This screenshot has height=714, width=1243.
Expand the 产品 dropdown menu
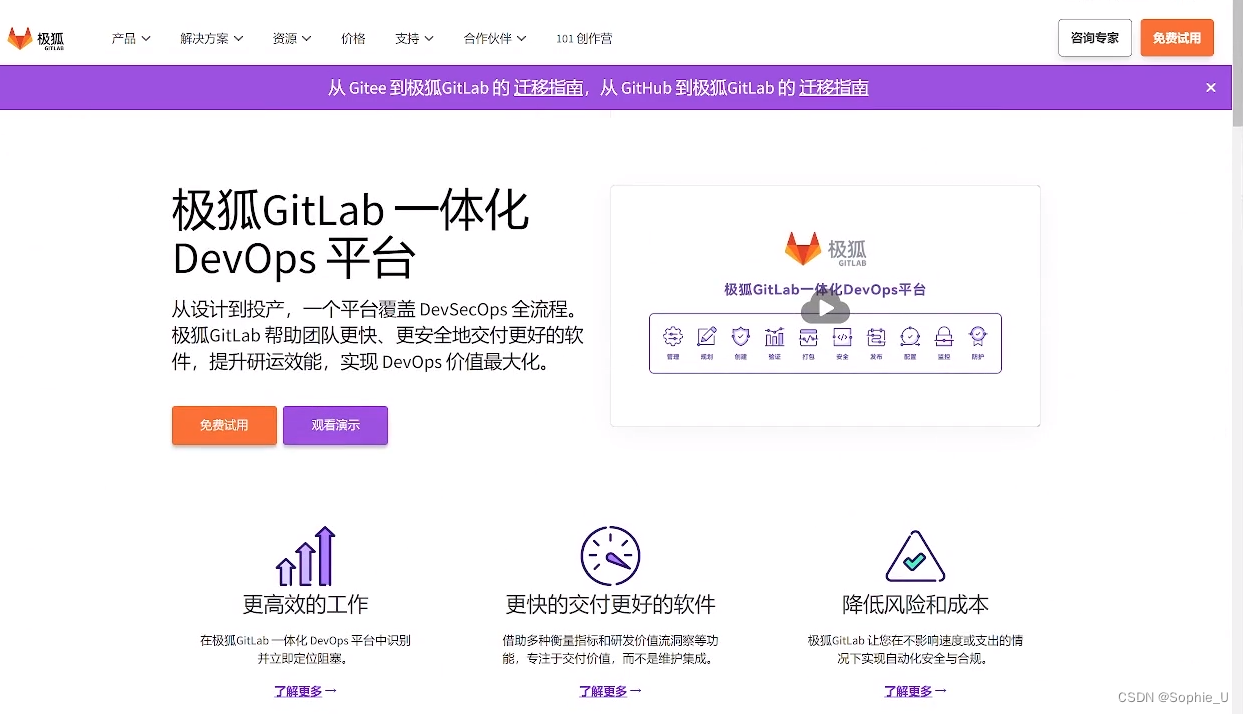(131, 39)
